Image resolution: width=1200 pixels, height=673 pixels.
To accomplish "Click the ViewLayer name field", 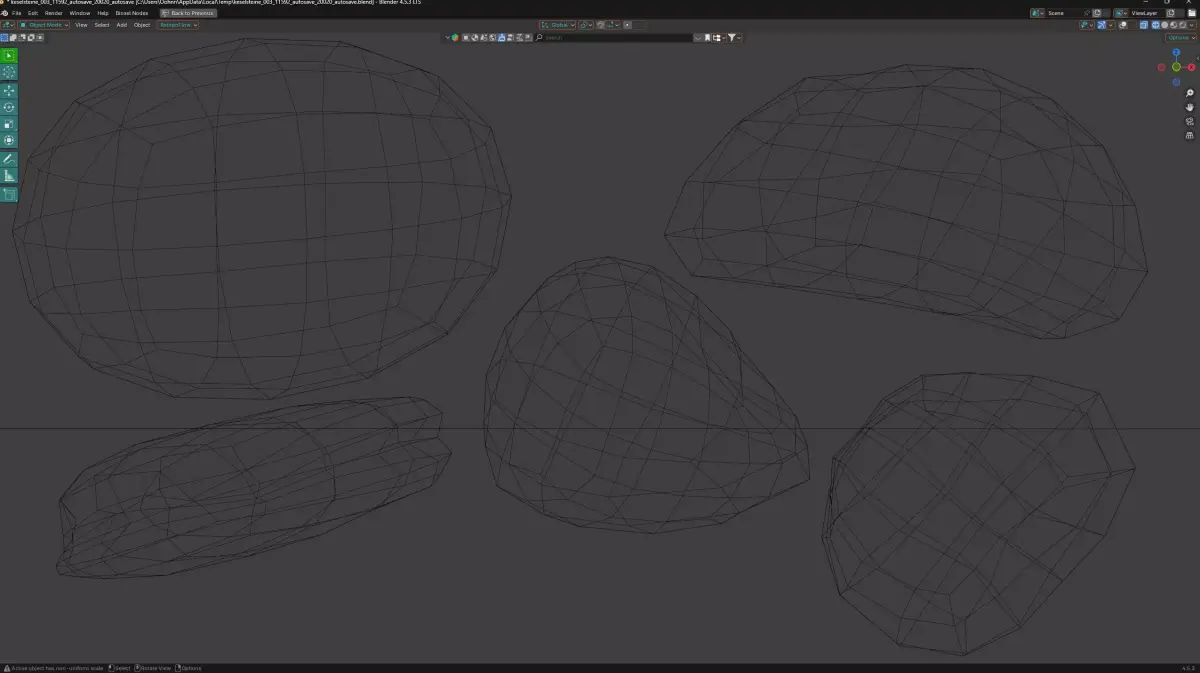I will pos(1148,13).
